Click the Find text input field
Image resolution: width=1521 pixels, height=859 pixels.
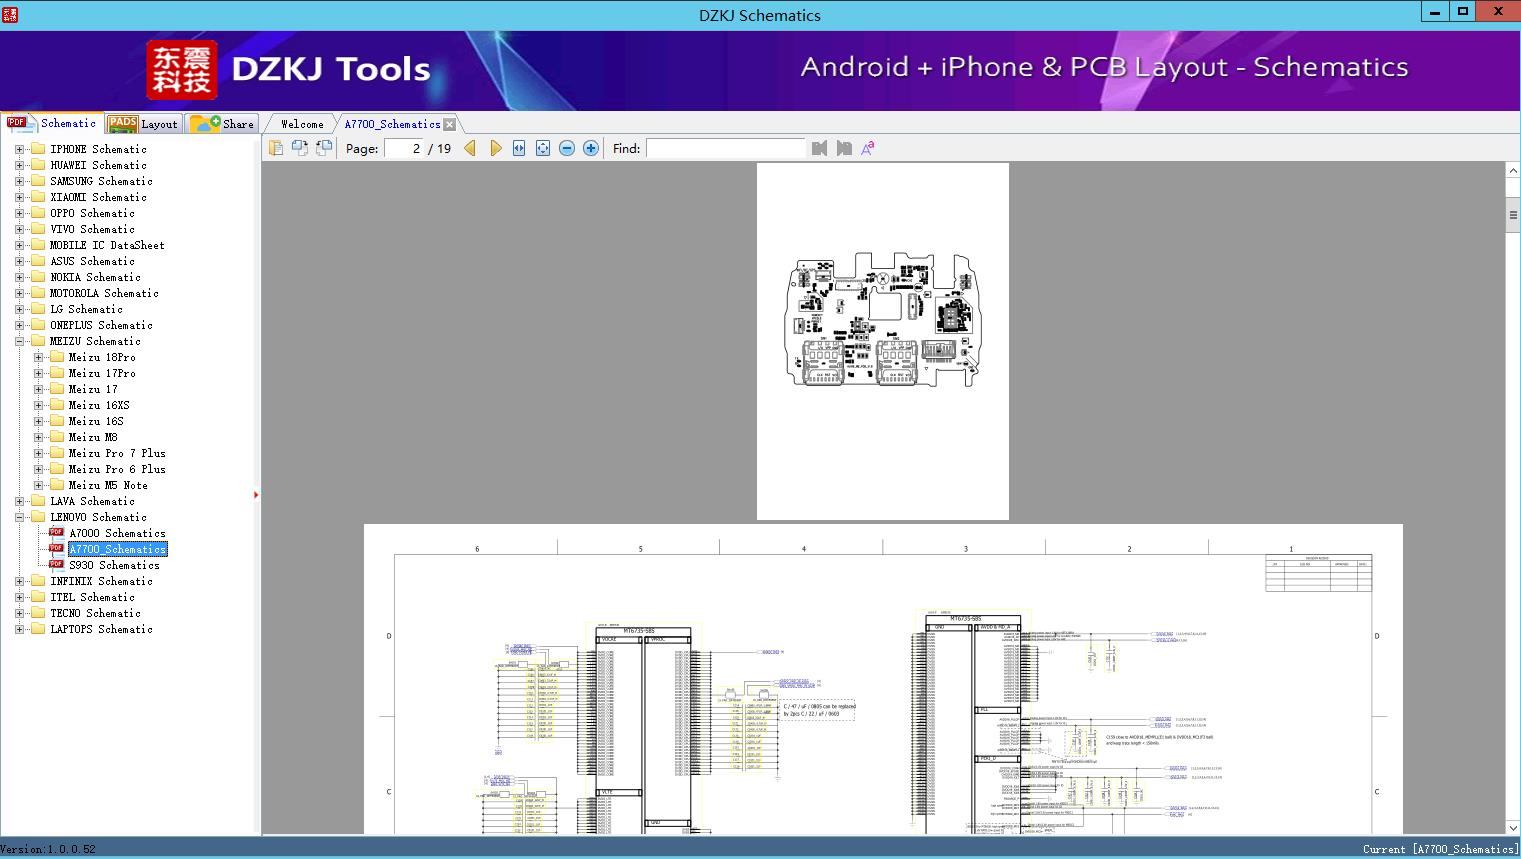click(725, 148)
